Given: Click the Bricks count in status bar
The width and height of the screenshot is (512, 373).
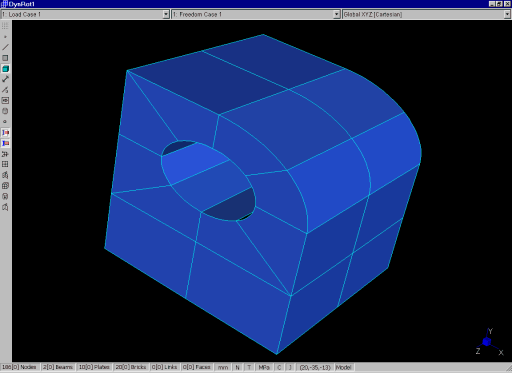Looking at the screenshot, I should pyautogui.click(x=131, y=367).
